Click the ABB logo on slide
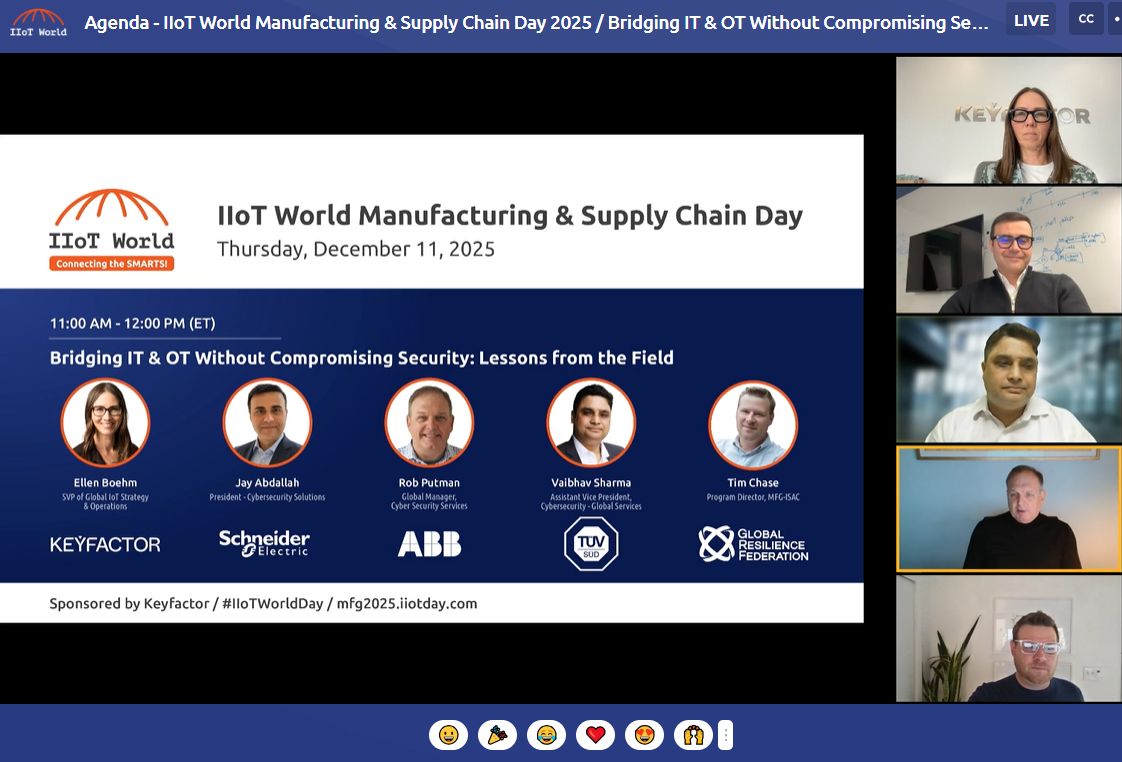 pyautogui.click(x=429, y=544)
